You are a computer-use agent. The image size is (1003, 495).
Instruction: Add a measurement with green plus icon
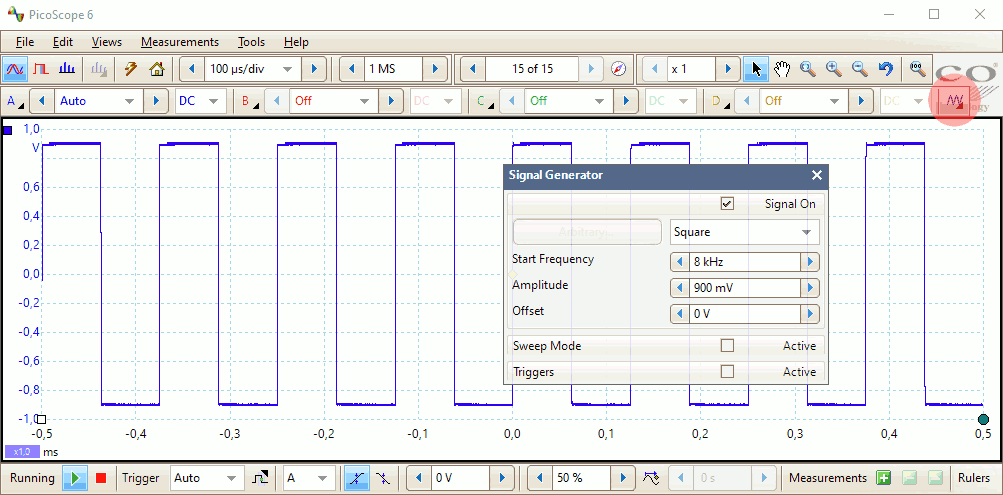point(884,478)
